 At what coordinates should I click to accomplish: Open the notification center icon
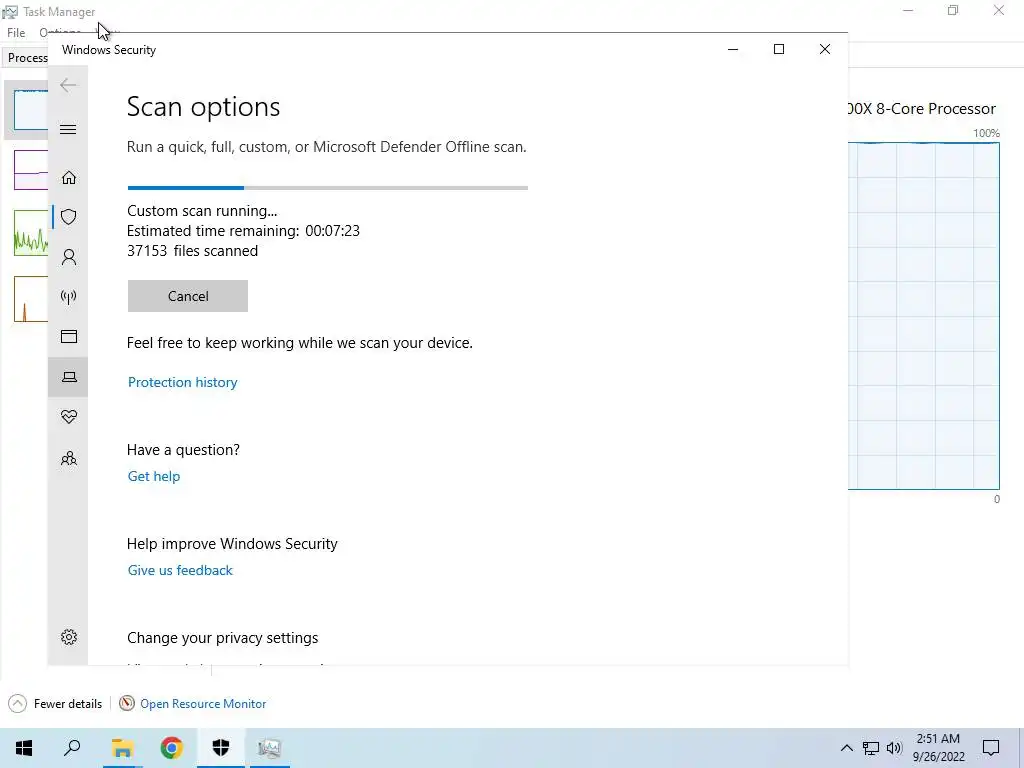991,748
